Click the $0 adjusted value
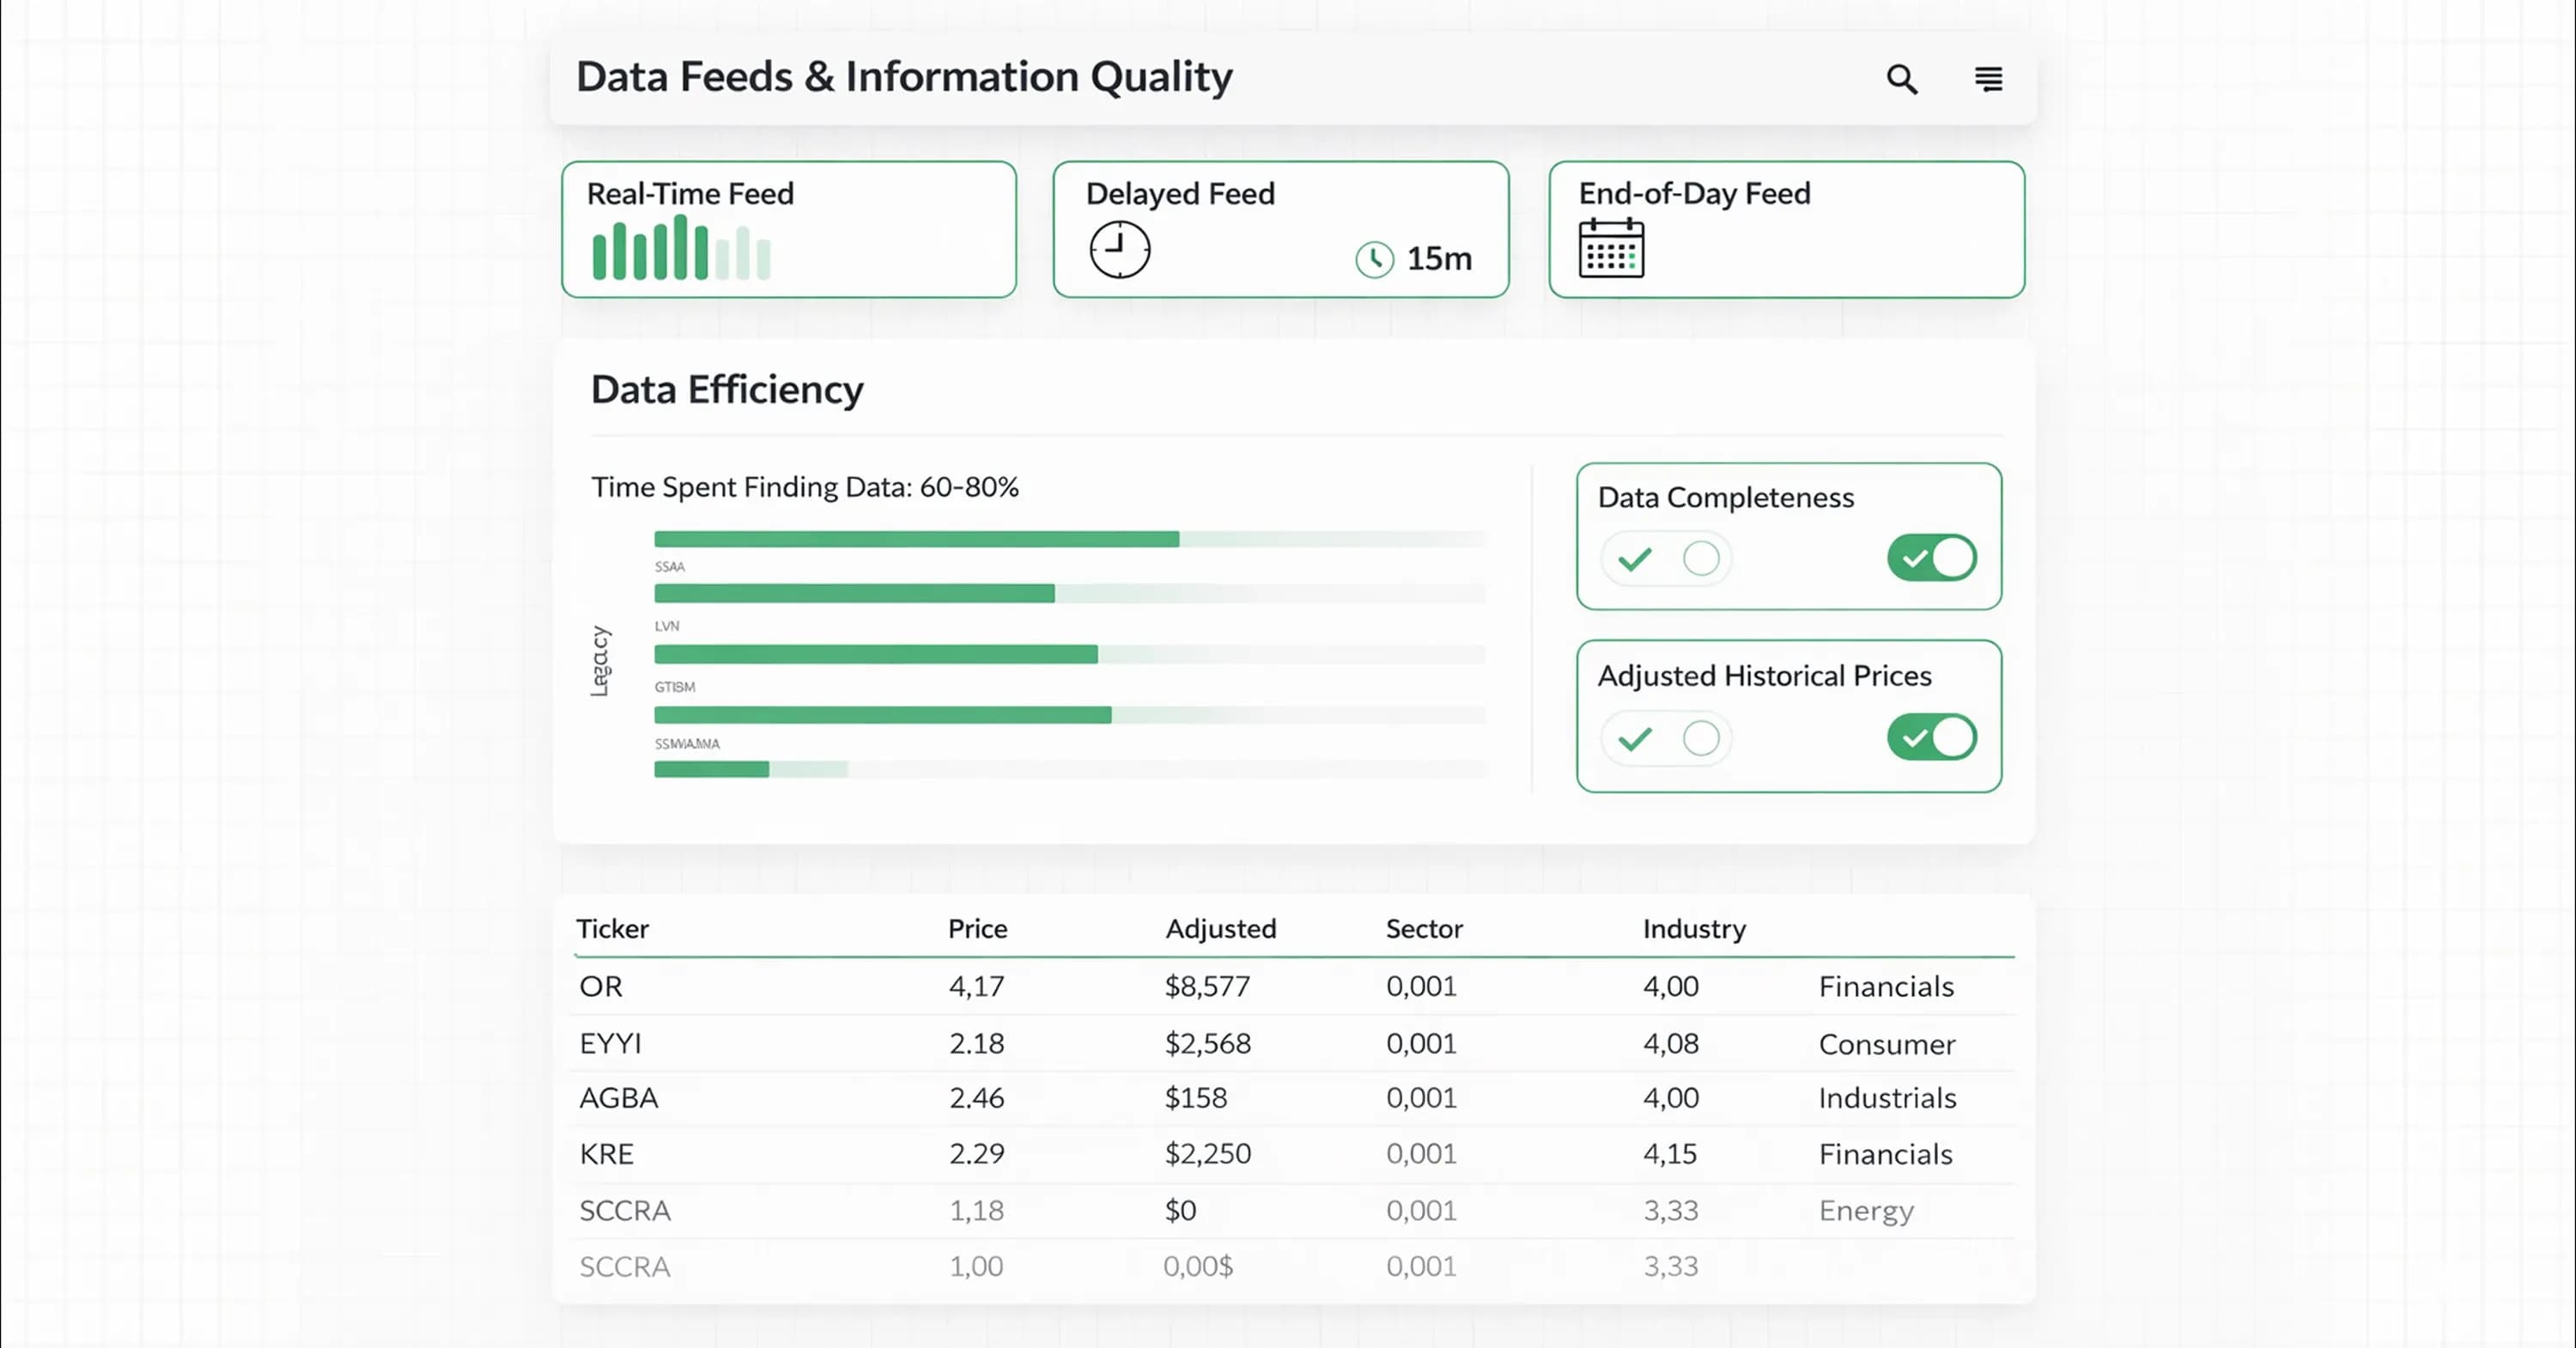 coord(1180,1211)
